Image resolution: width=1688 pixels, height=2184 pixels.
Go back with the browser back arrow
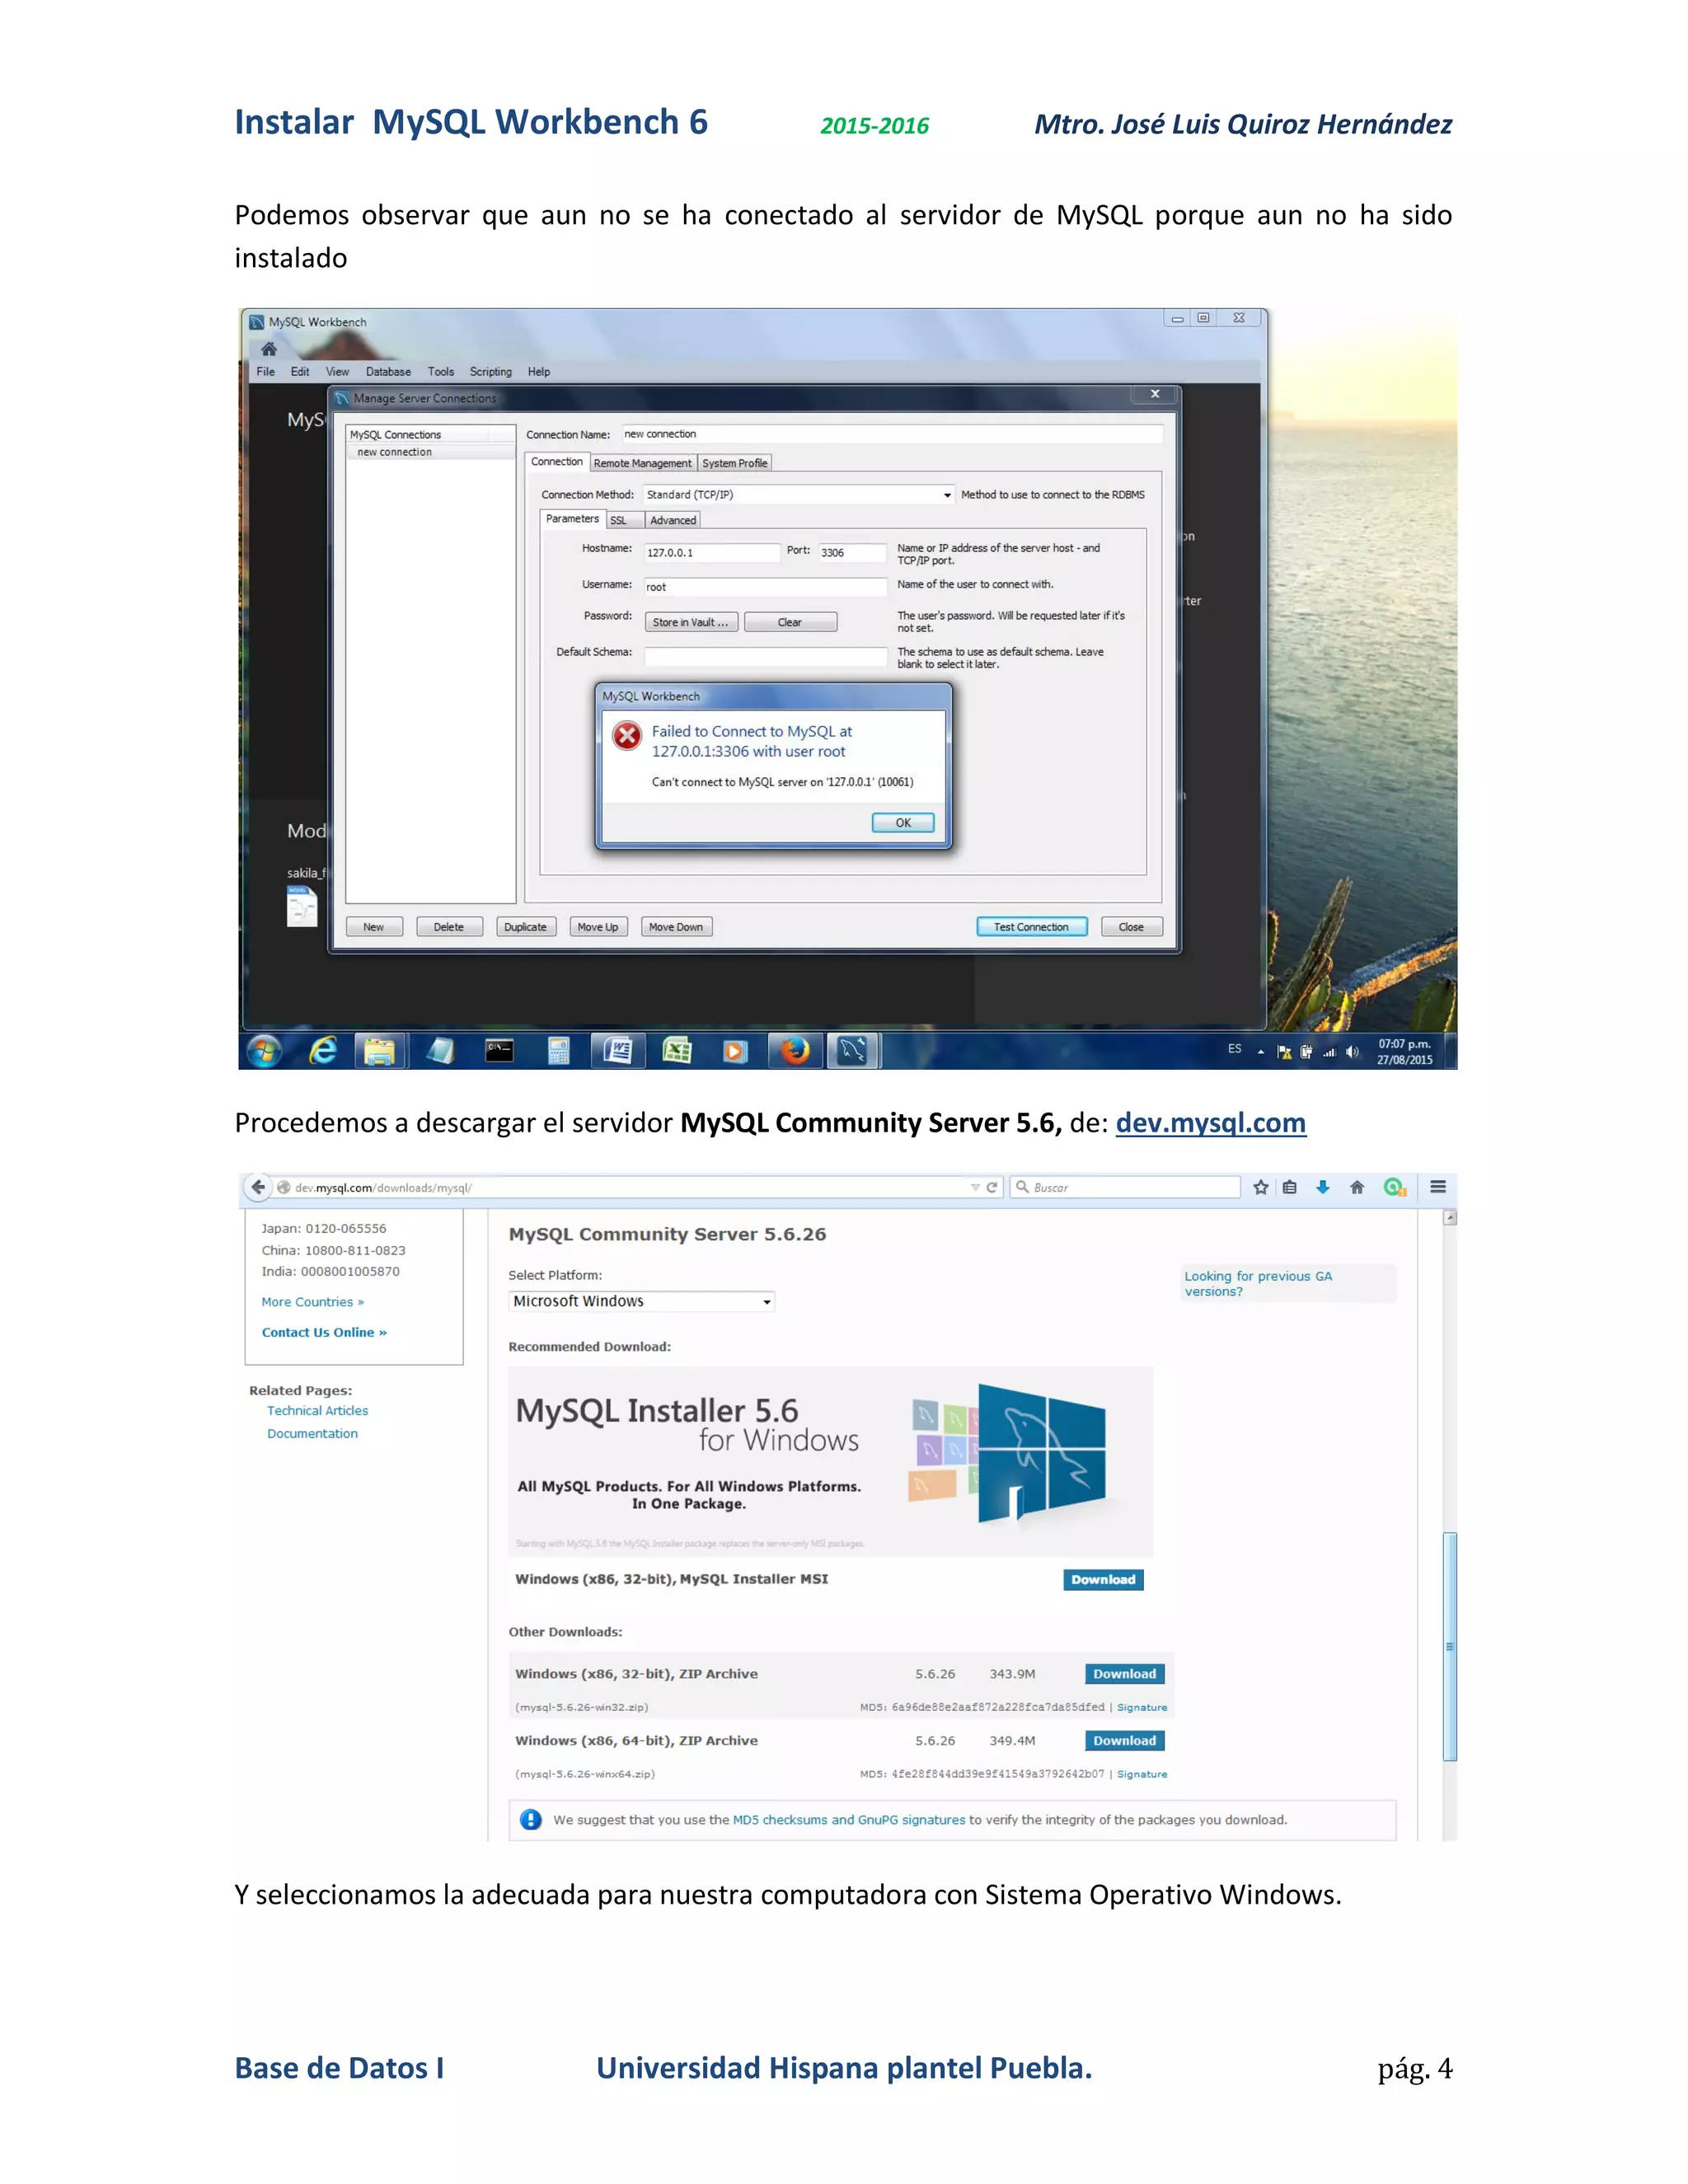pyautogui.click(x=258, y=1187)
